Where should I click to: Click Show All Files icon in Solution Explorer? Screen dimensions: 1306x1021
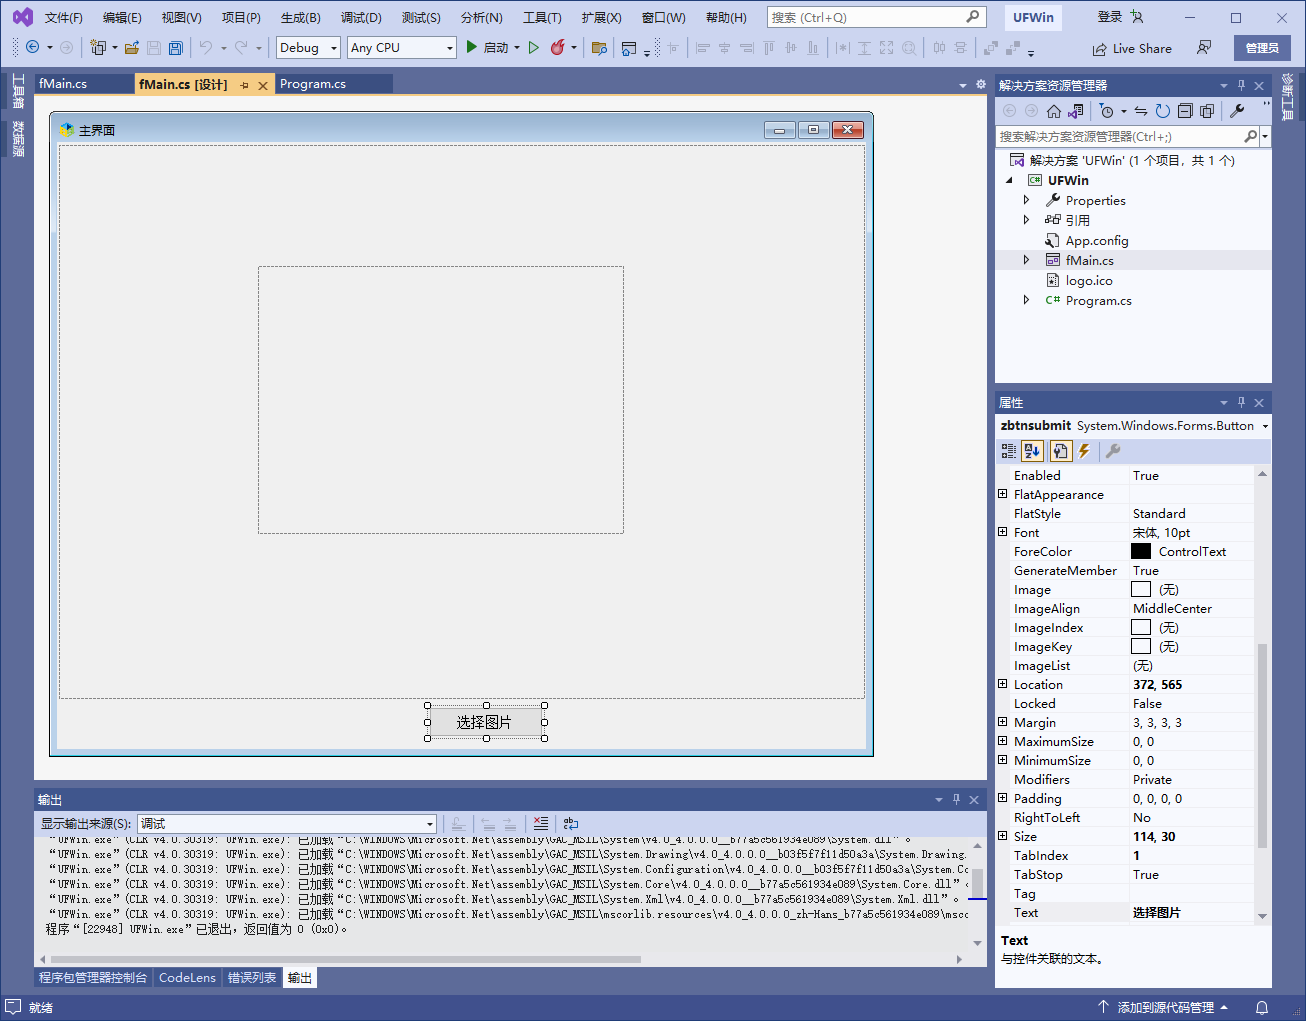(x=1207, y=111)
